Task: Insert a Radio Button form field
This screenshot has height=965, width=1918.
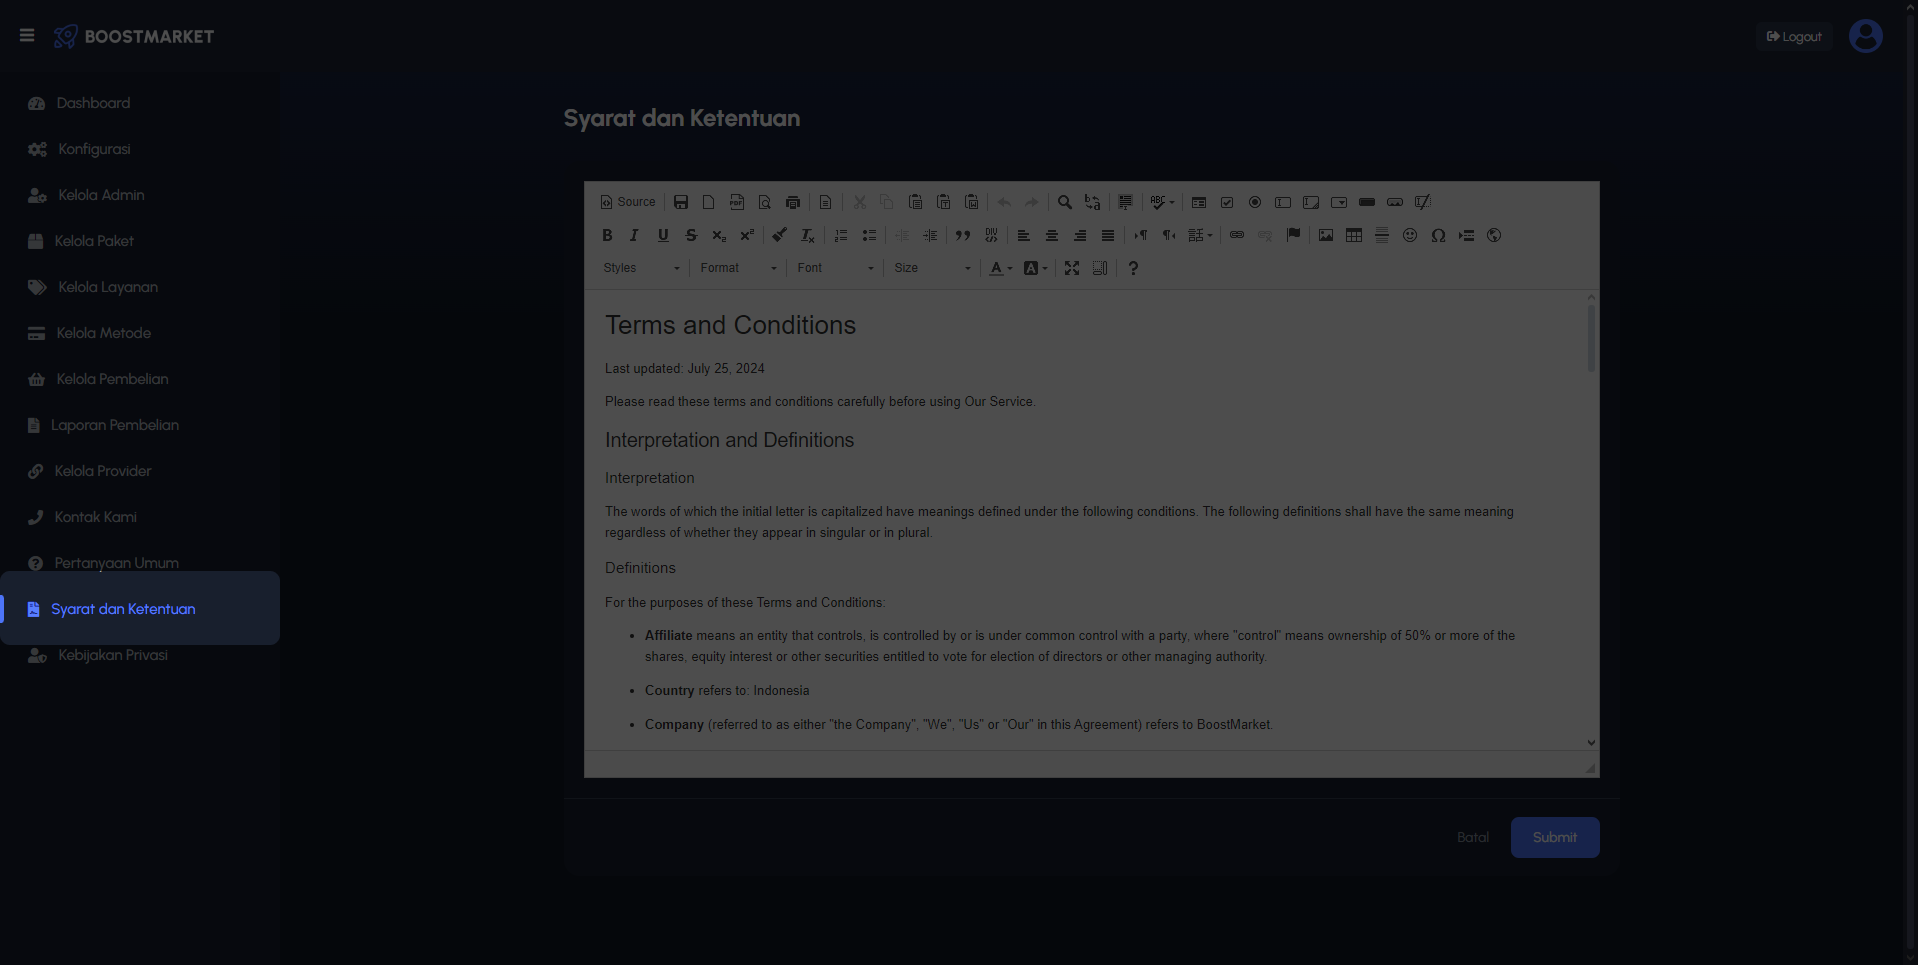Action: (x=1255, y=202)
